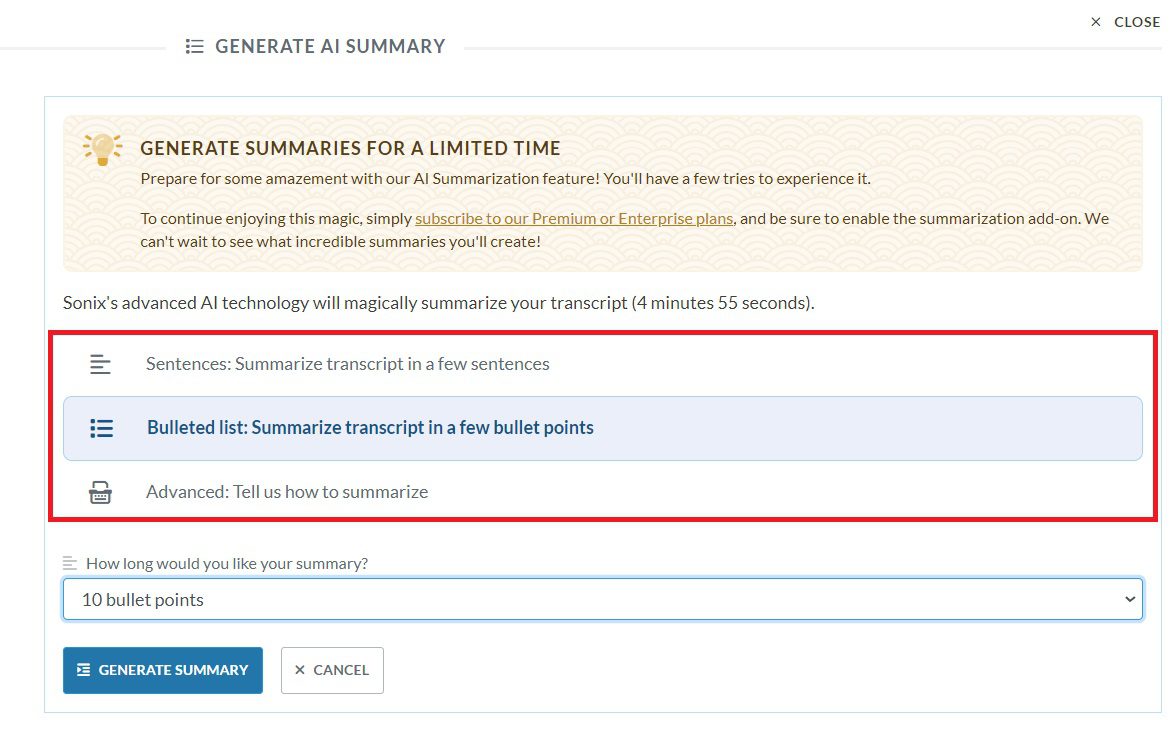
Task: Click the Advanced summarize printer-style icon
Action: [x=100, y=491]
